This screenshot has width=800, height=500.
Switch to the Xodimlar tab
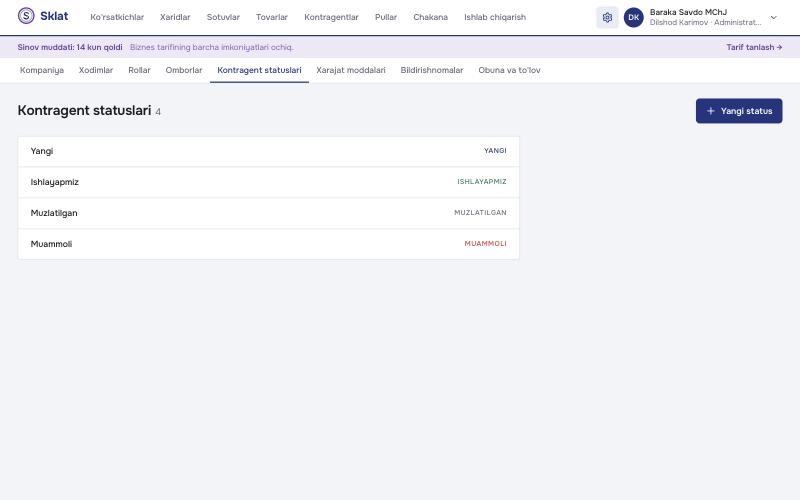(x=96, y=70)
